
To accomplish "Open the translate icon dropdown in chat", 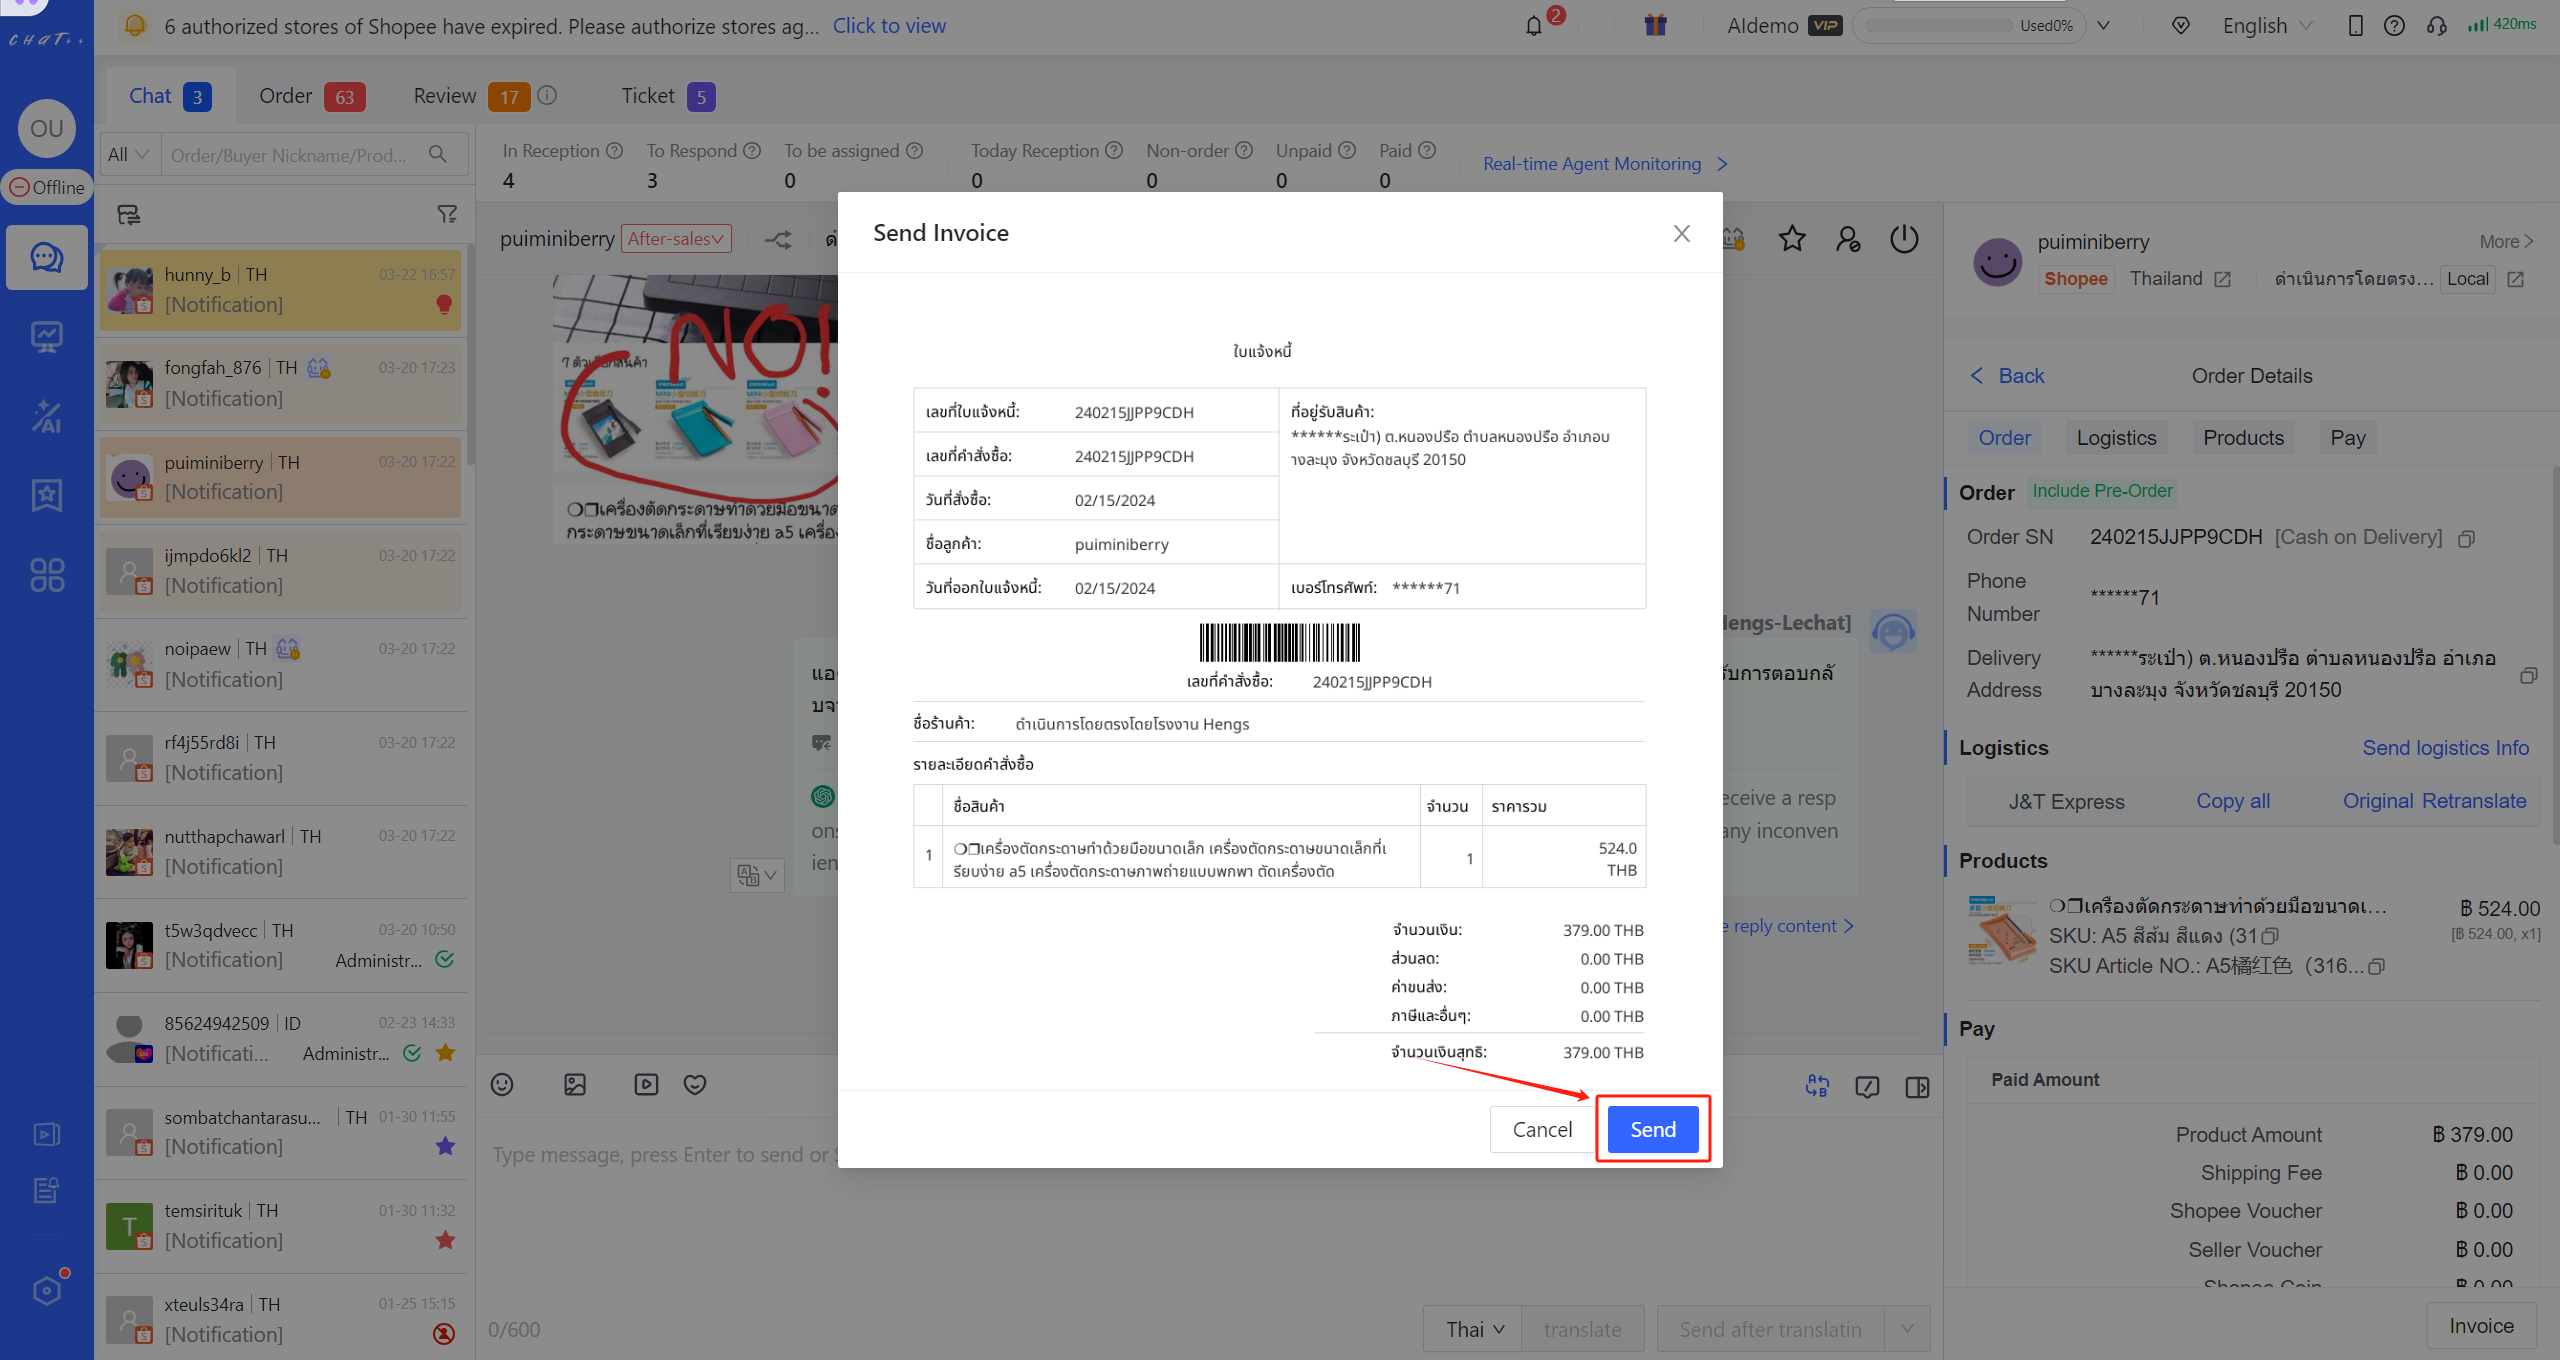I will pos(757,876).
